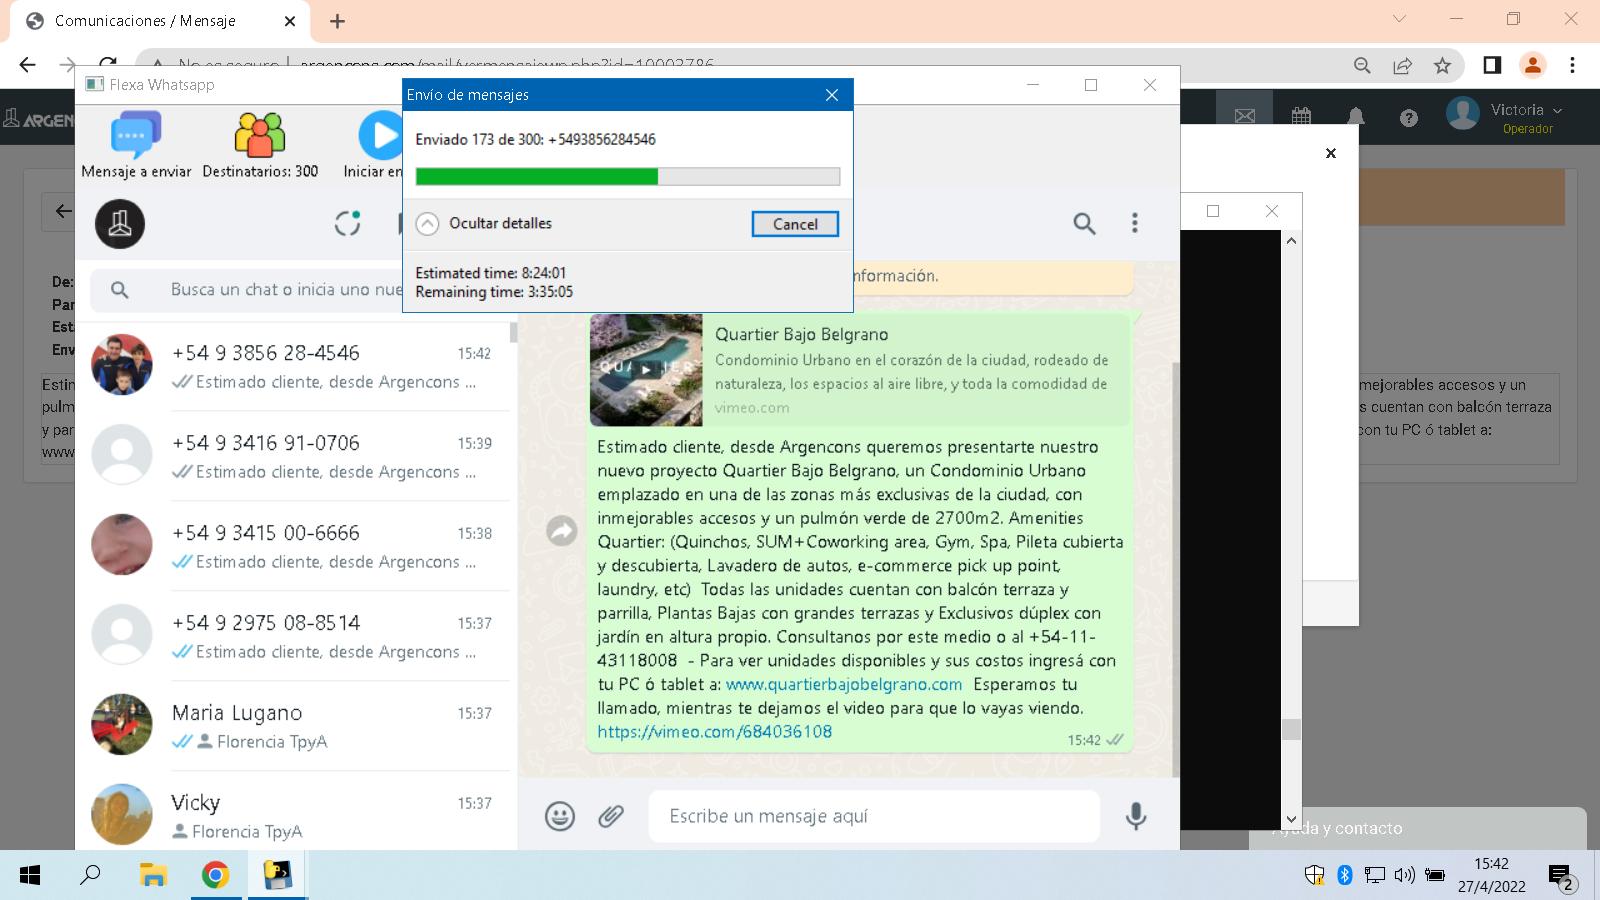The width and height of the screenshot is (1600, 900).
Task: Switch to Chrome in the taskbar
Action: 215,876
